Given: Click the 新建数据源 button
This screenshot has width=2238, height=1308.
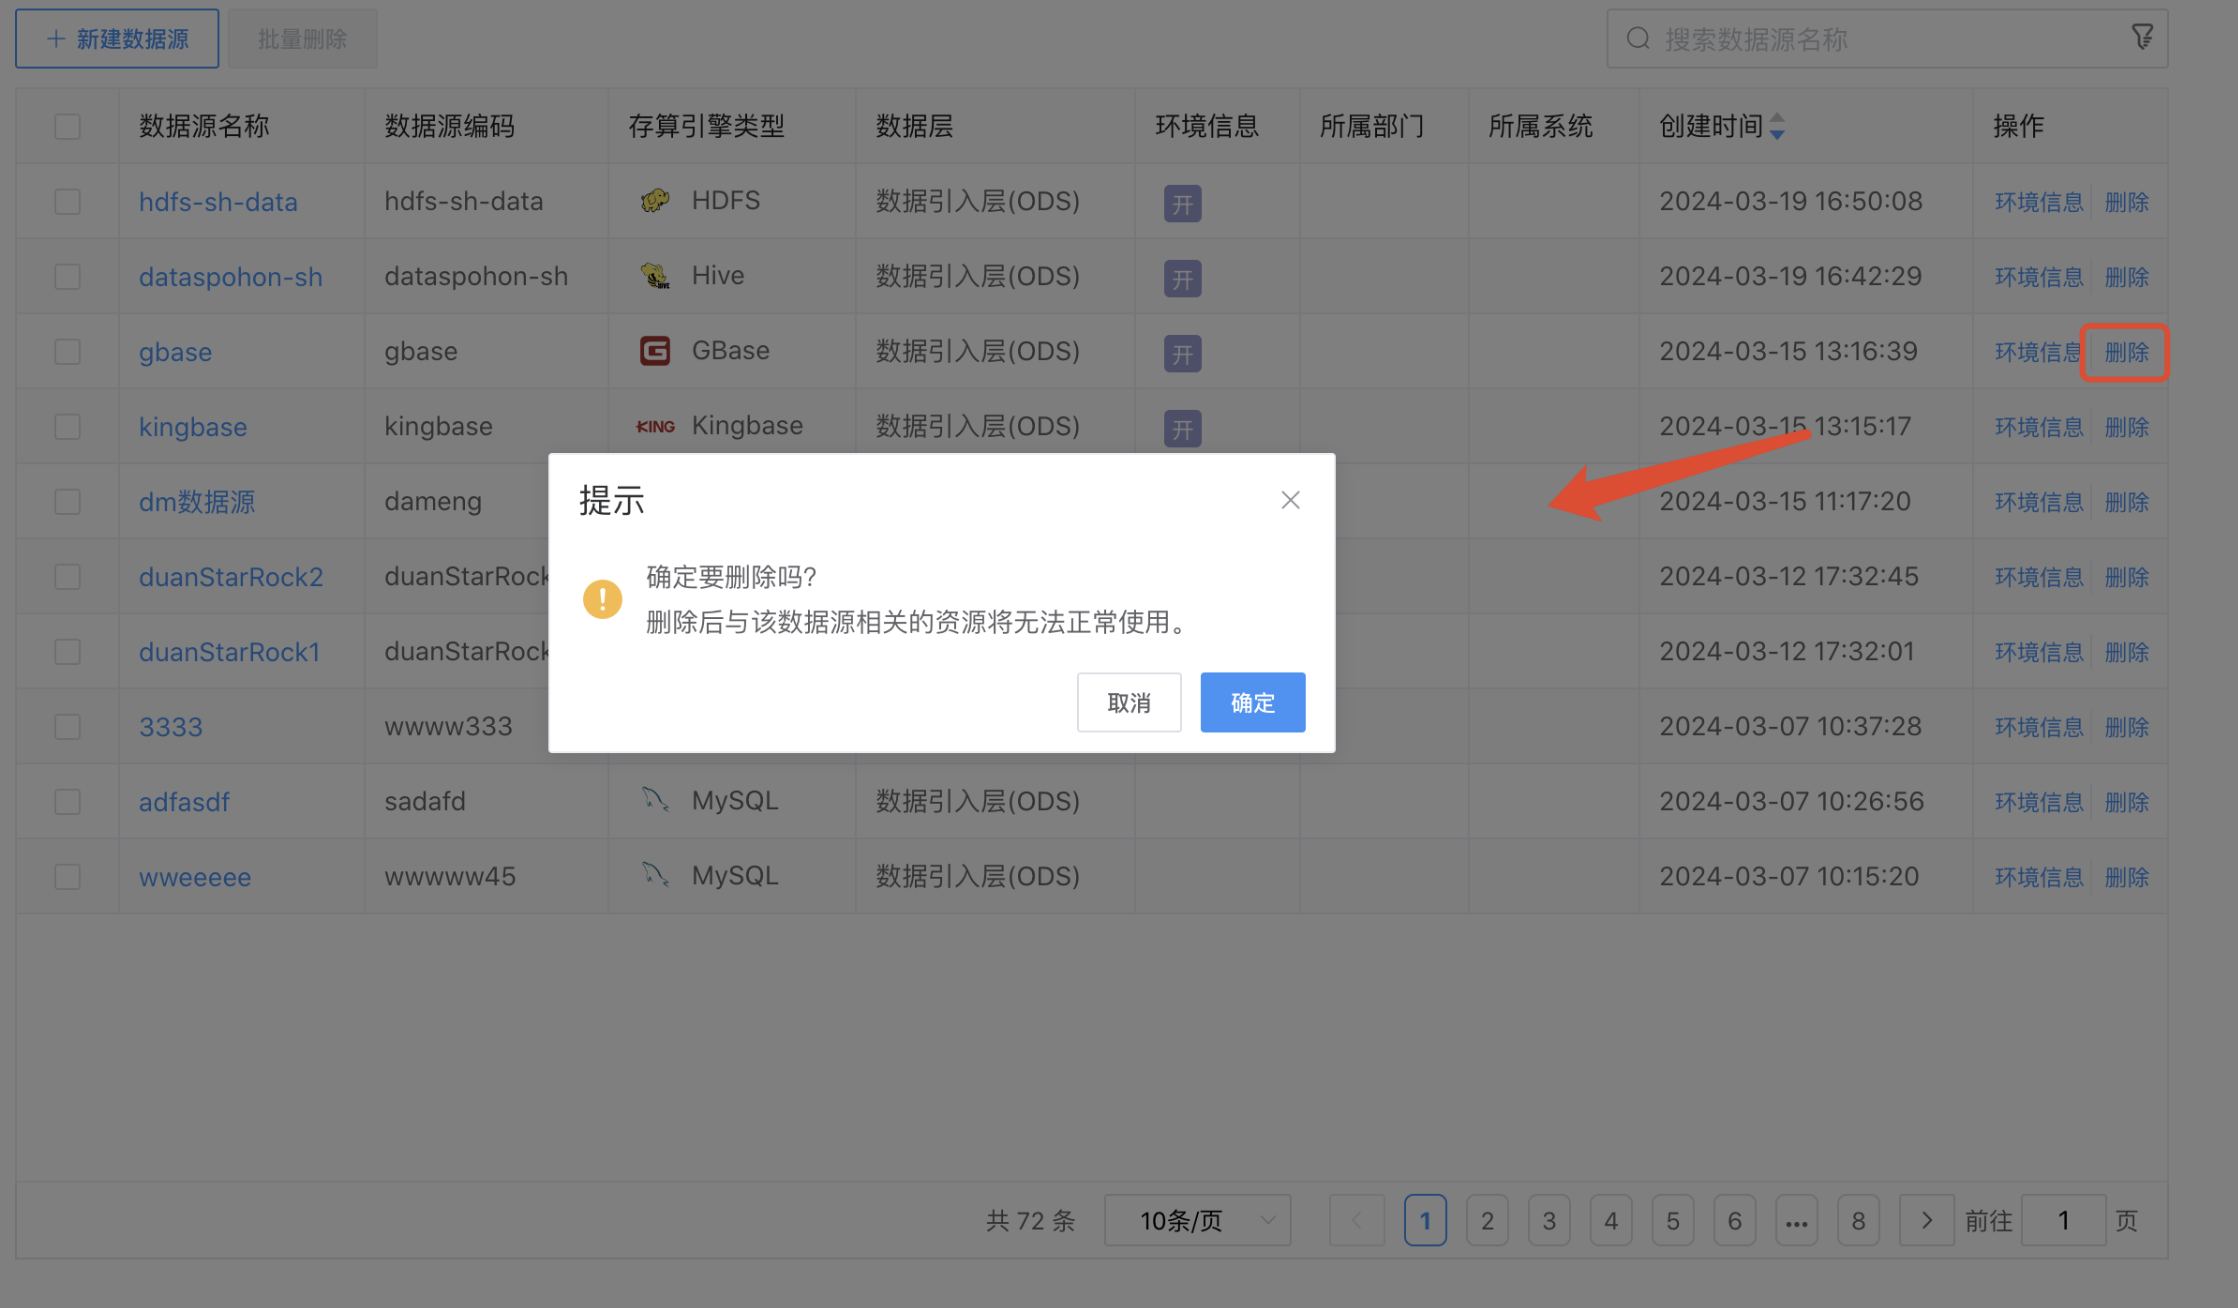Looking at the screenshot, I should (x=116, y=37).
